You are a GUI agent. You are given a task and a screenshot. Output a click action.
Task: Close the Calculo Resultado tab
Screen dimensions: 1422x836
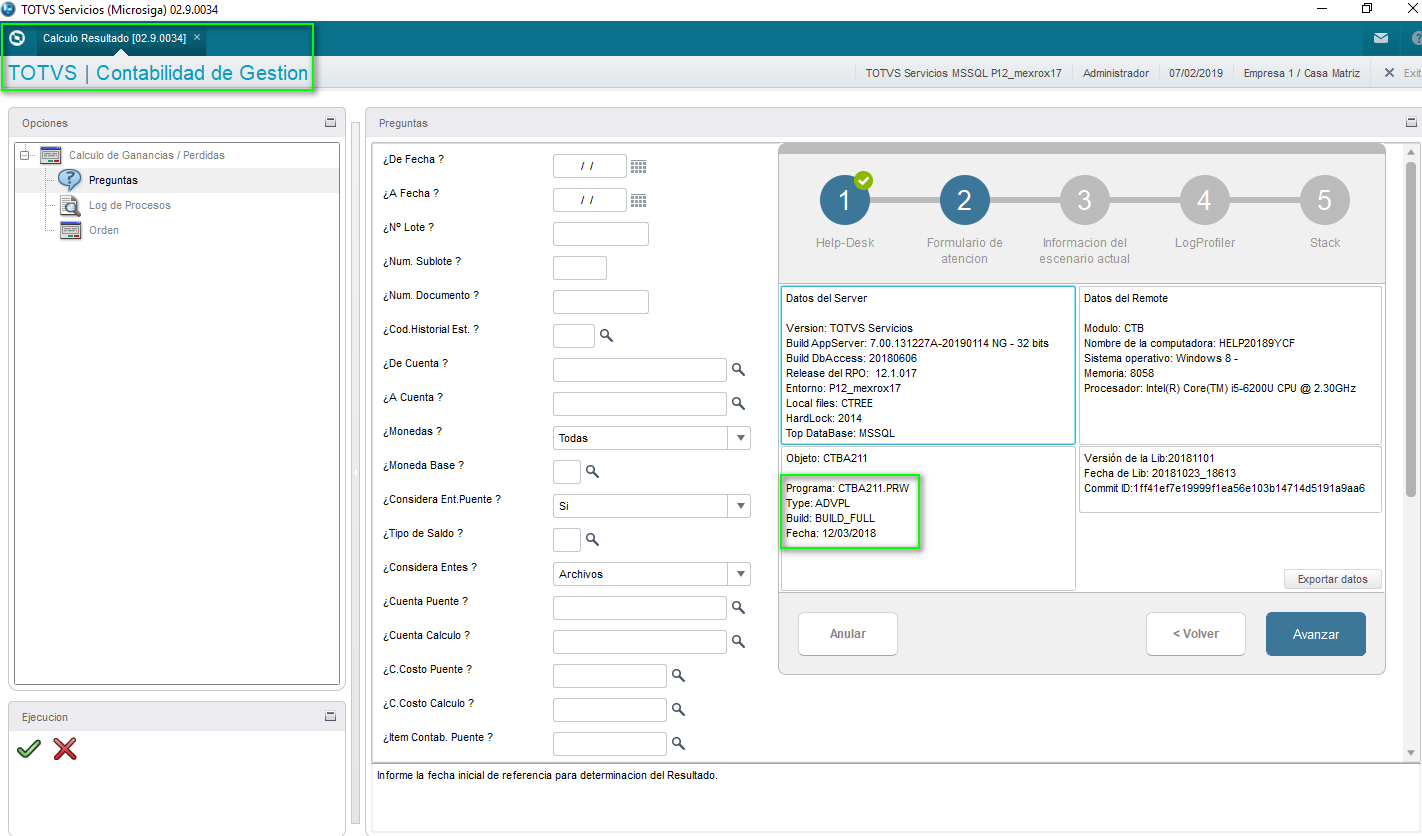pyautogui.click(x=197, y=37)
